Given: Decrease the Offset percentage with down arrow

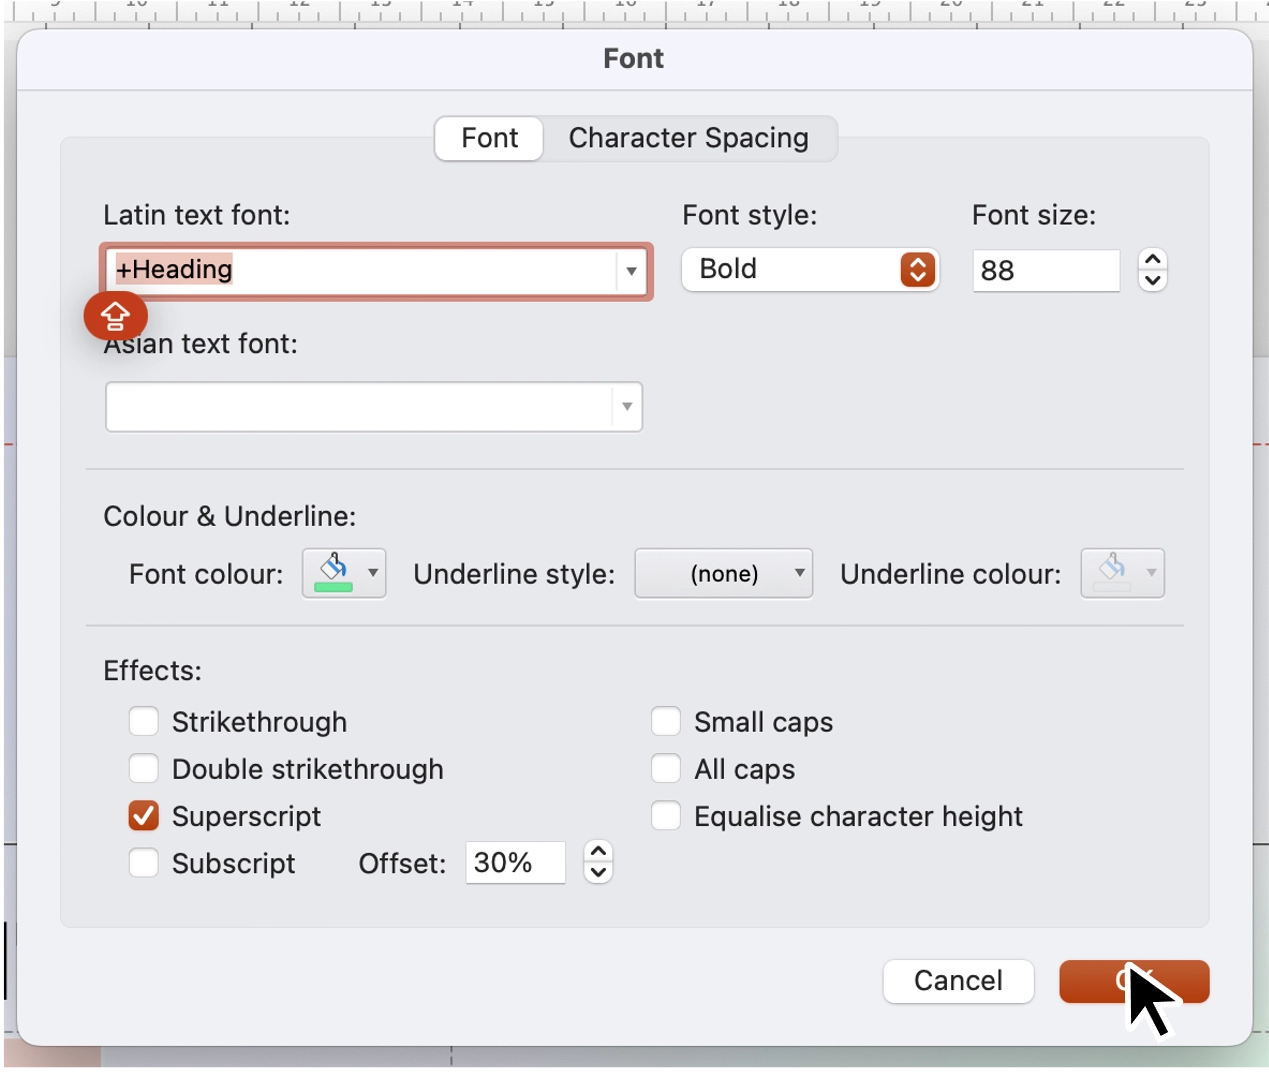Looking at the screenshot, I should tap(597, 872).
